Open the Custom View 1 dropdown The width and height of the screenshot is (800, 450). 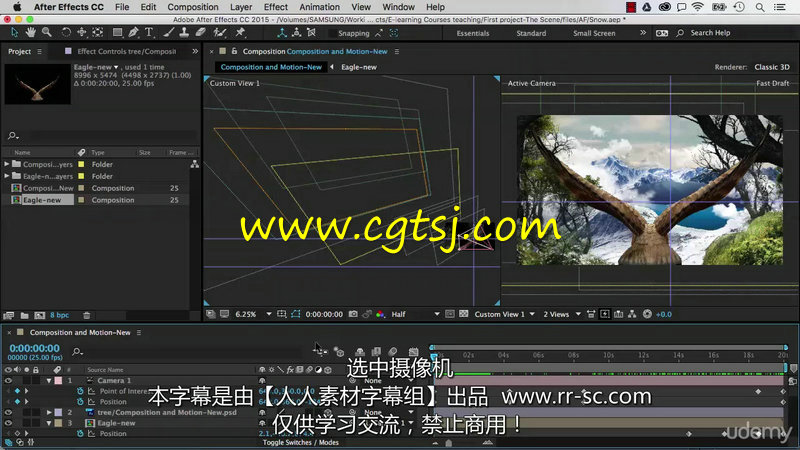click(504, 314)
